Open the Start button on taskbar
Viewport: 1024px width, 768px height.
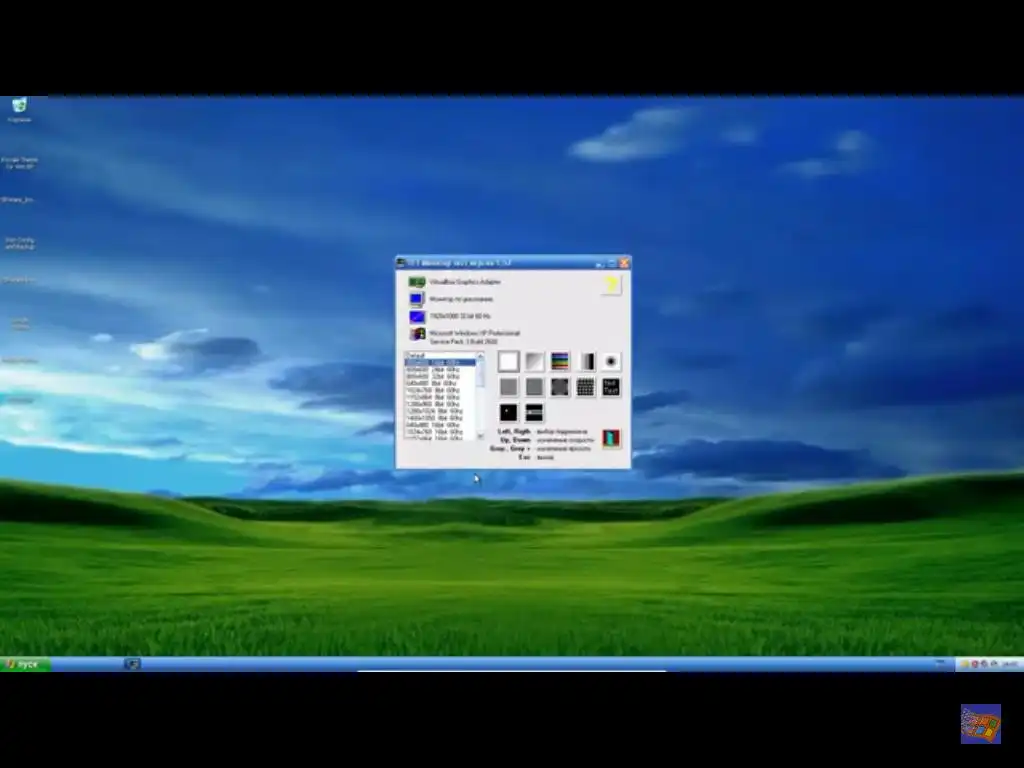click(25, 664)
